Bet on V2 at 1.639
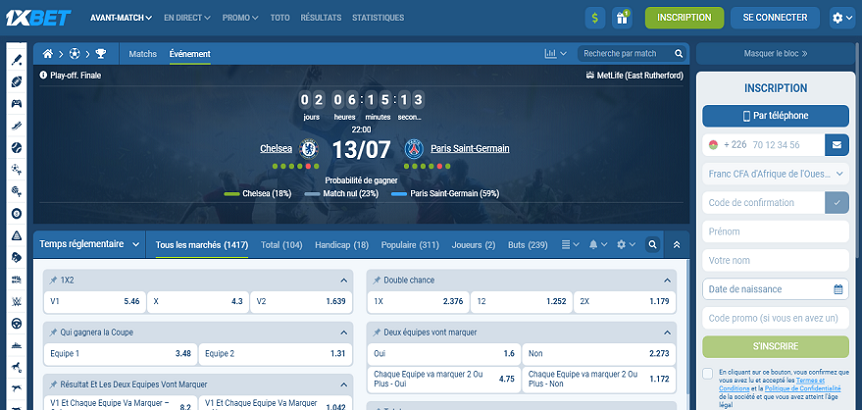The width and height of the screenshot is (862, 410). pos(301,301)
